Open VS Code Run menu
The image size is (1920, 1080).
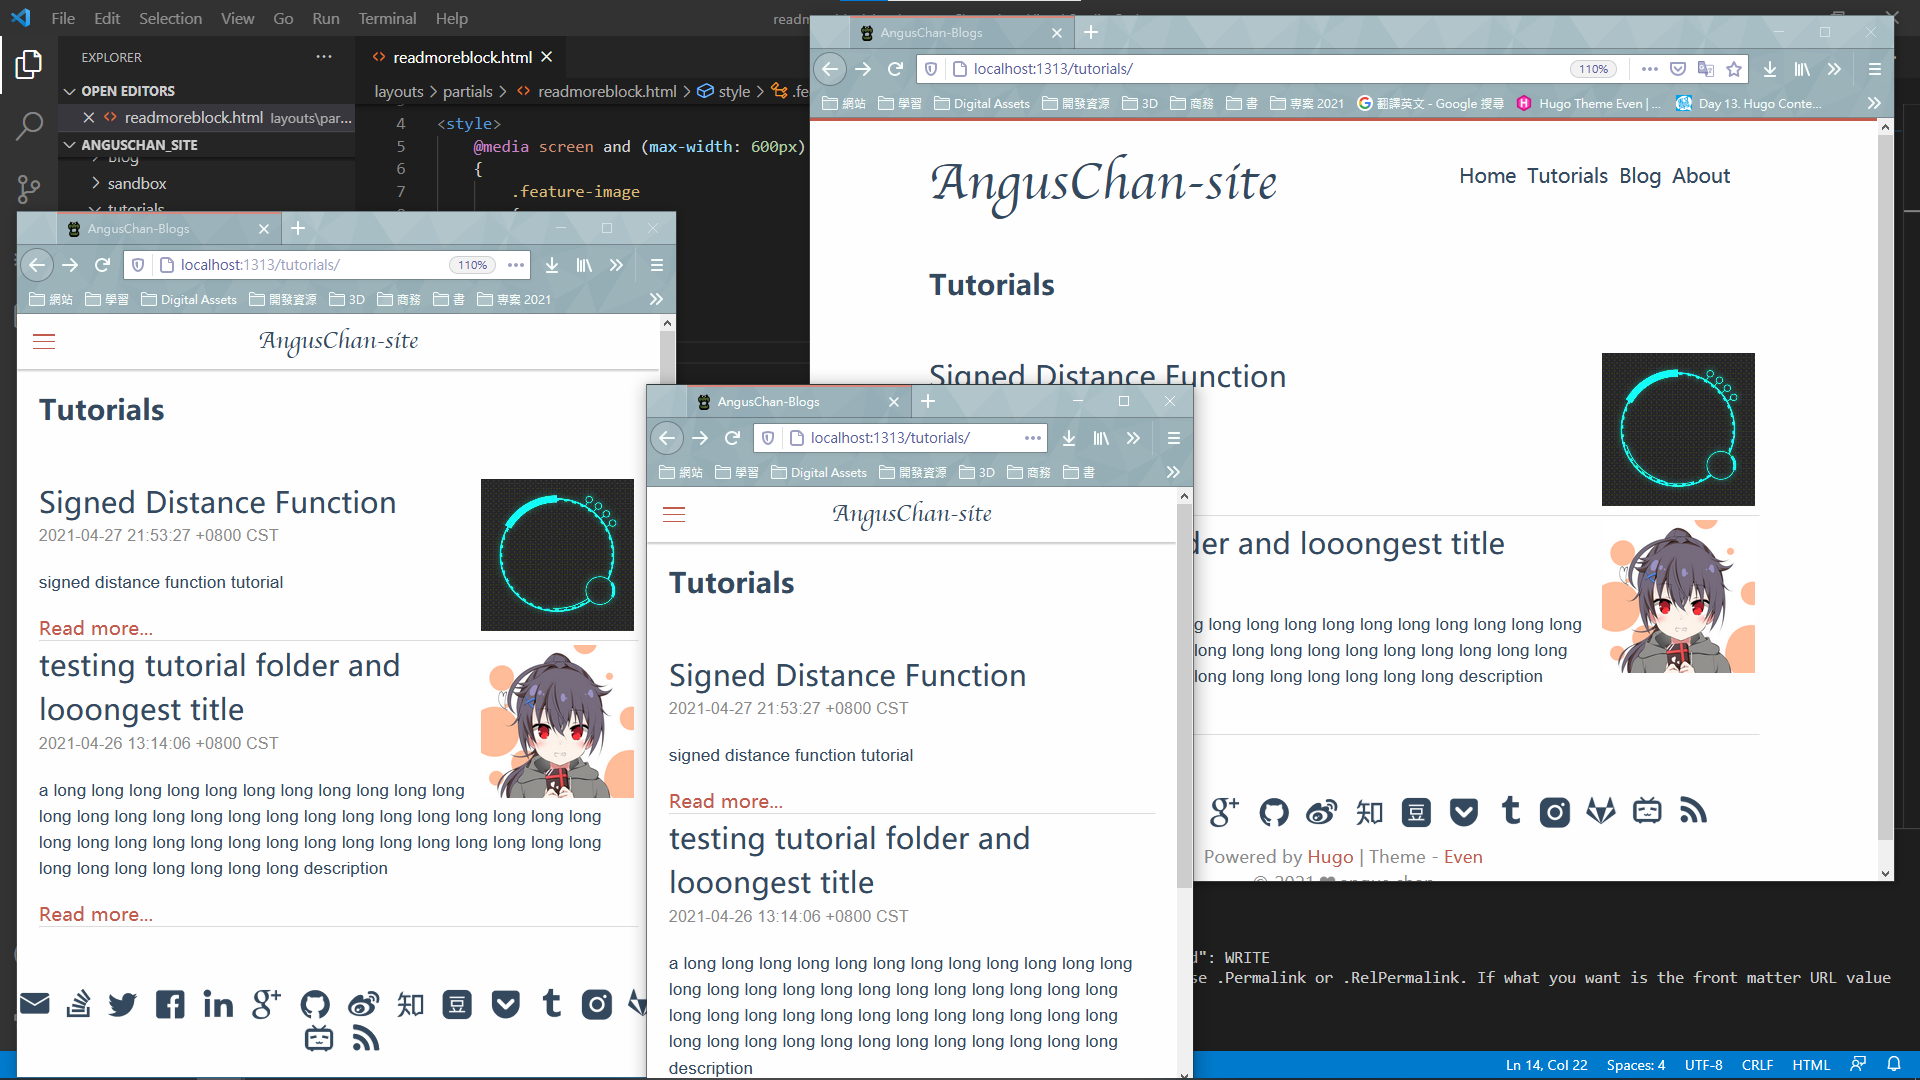click(x=325, y=18)
